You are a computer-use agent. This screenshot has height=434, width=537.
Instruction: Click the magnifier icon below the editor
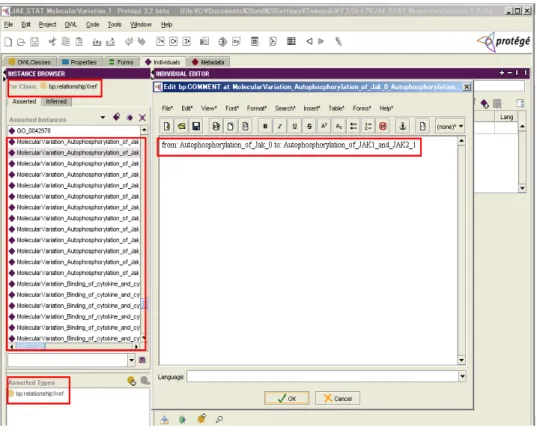[x=219, y=419]
